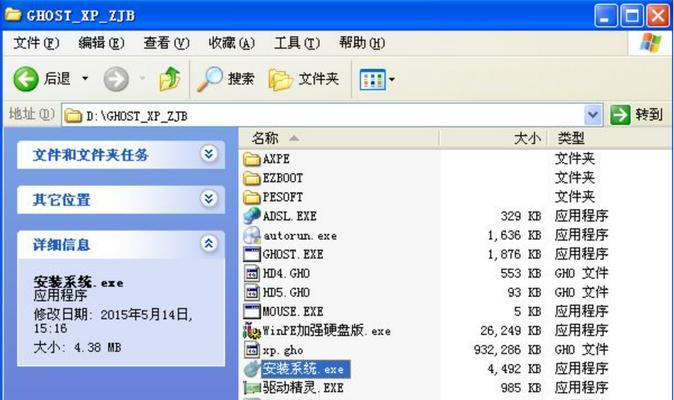The width and height of the screenshot is (674, 400).
Task: Open the 后退 history dropdown arrow
Action: (85, 78)
